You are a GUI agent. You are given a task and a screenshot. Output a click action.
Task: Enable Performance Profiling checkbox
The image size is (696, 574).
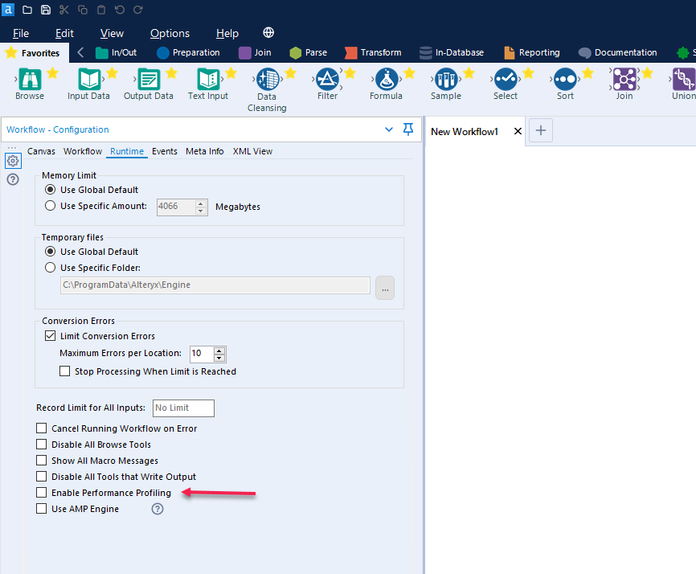[x=41, y=492]
